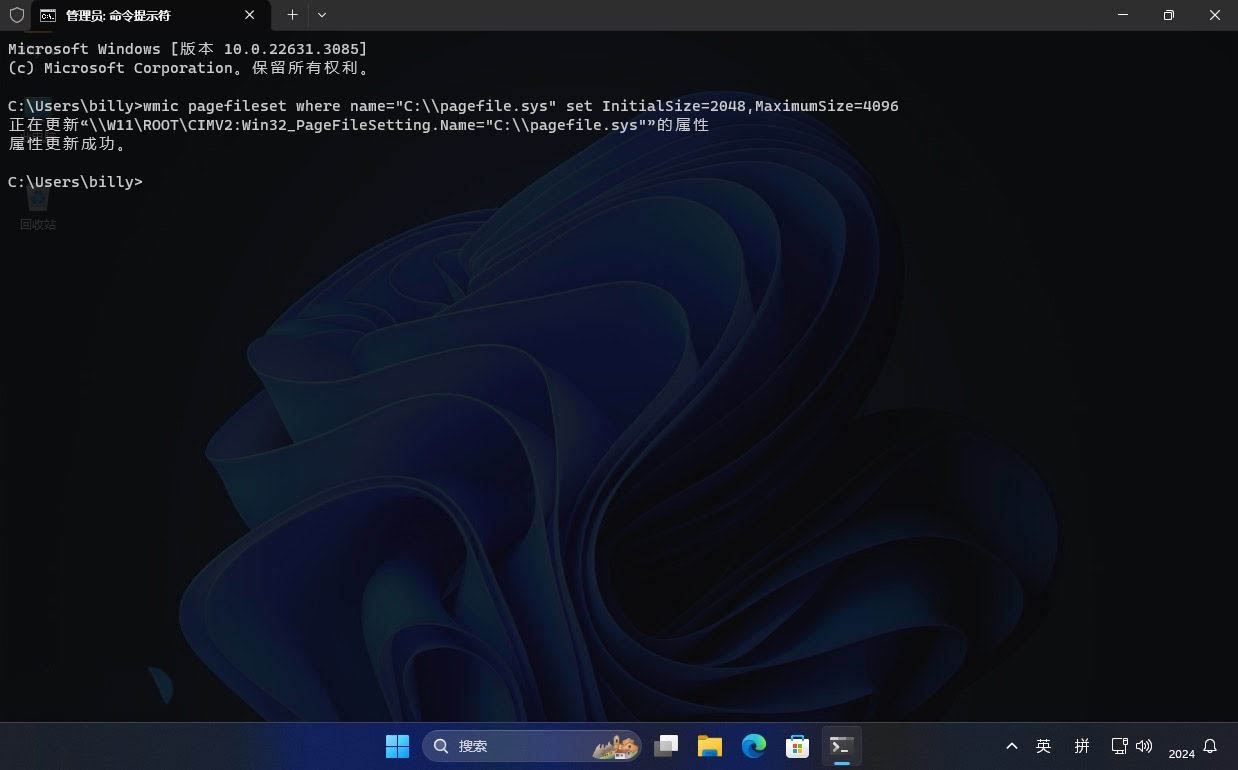The image size is (1238, 770).
Task: Close the 命令提示符 tab
Action: [250, 15]
